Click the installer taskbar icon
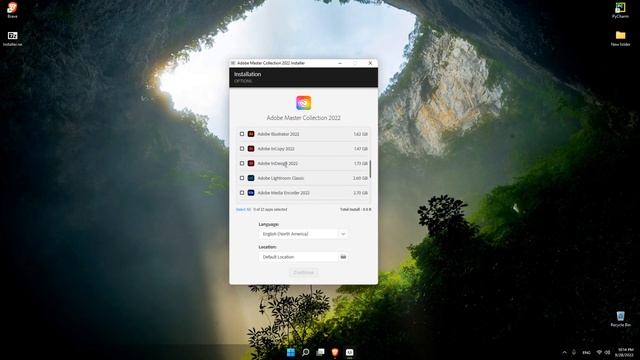 [x=350, y=352]
